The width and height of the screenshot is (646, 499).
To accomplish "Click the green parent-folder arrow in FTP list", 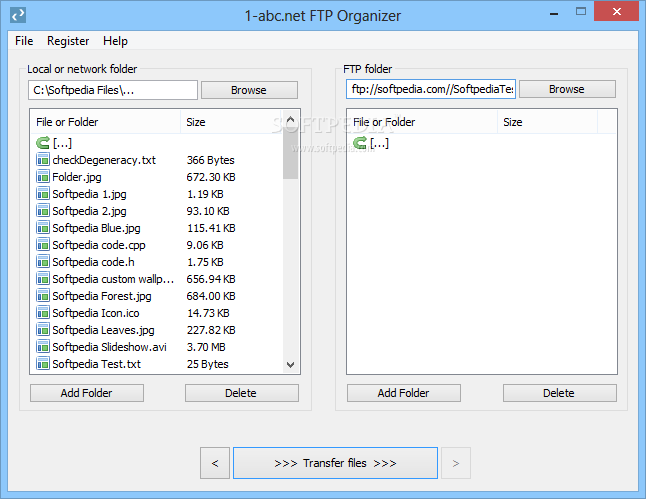I will tap(360, 143).
